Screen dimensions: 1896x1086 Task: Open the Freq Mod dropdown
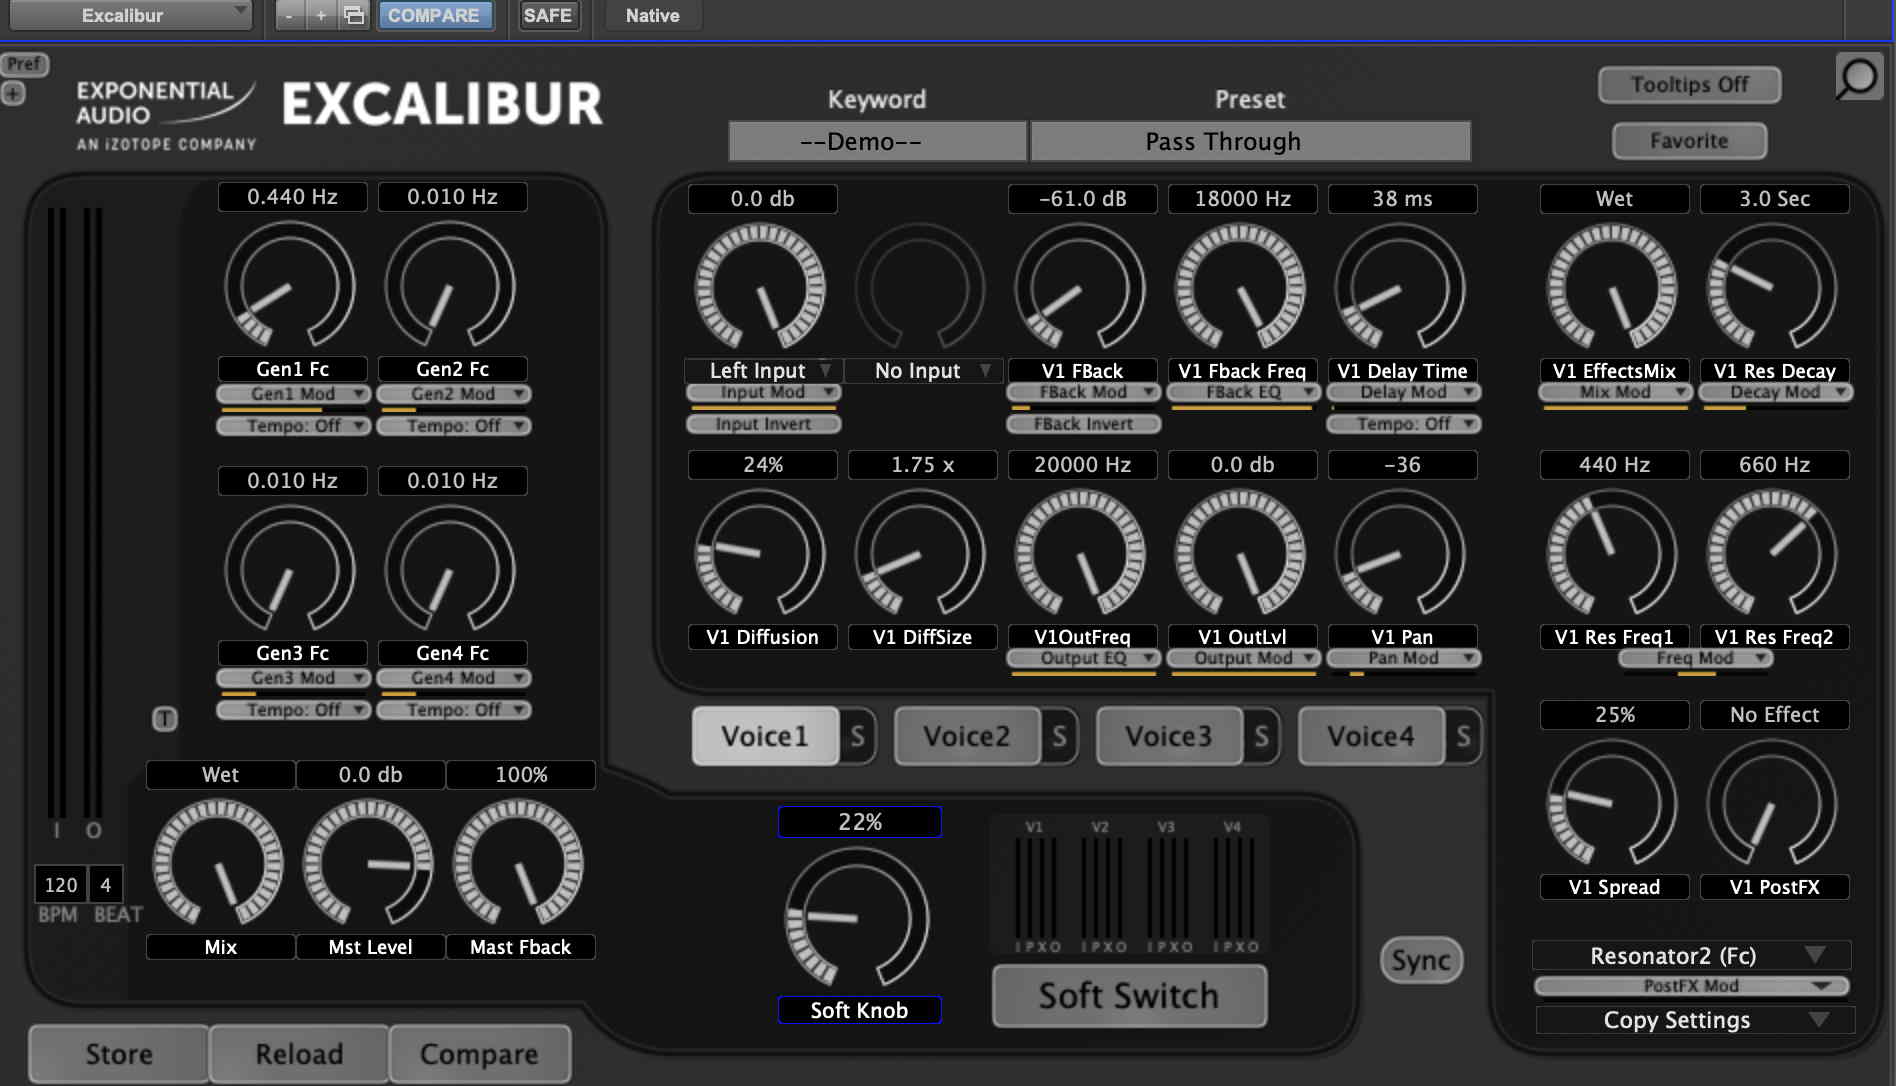pos(1695,658)
